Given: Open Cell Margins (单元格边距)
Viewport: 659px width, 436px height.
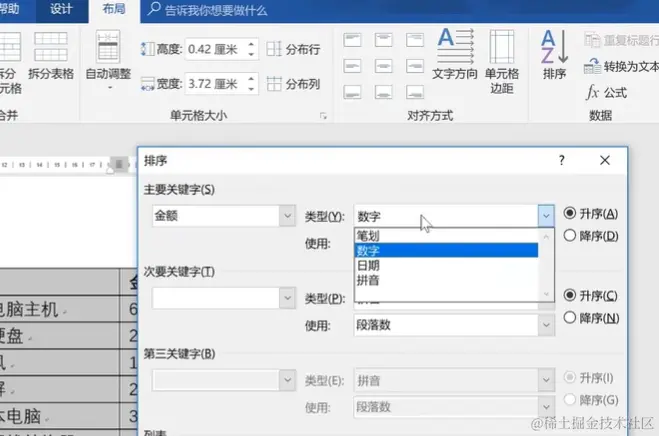Looking at the screenshot, I should pos(502,62).
